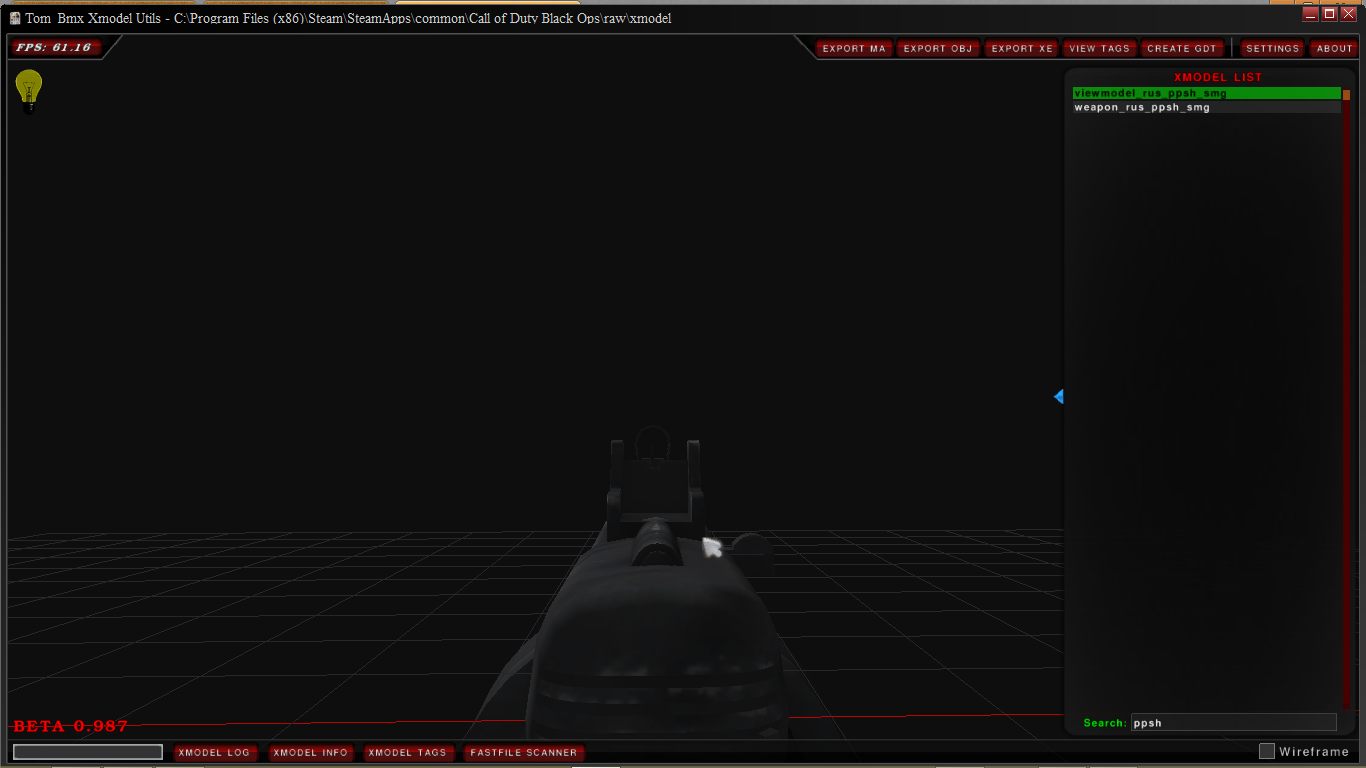Select weapon_rus_ppsh_smg in the list

click(x=1206, y=107)
